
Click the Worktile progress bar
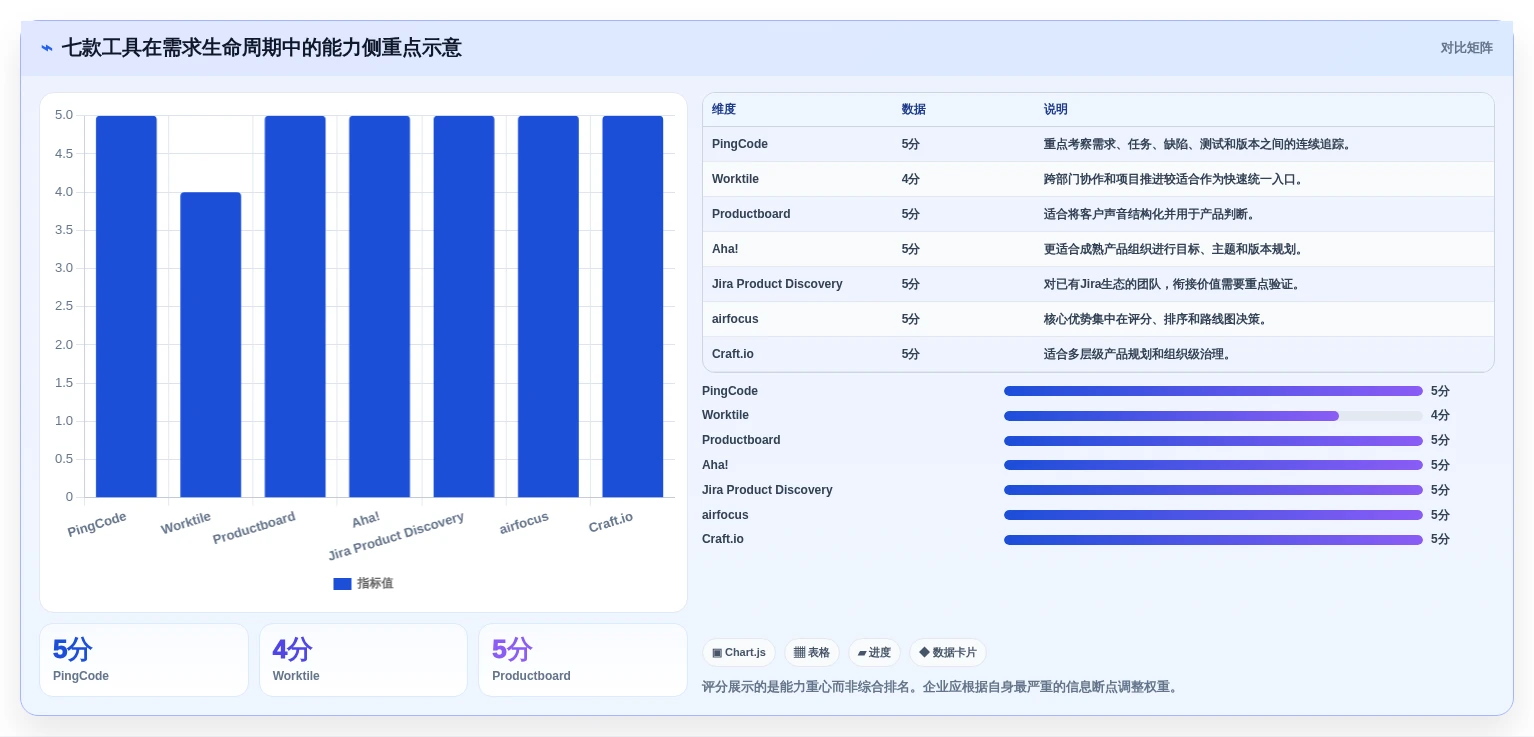point(1213,416)
